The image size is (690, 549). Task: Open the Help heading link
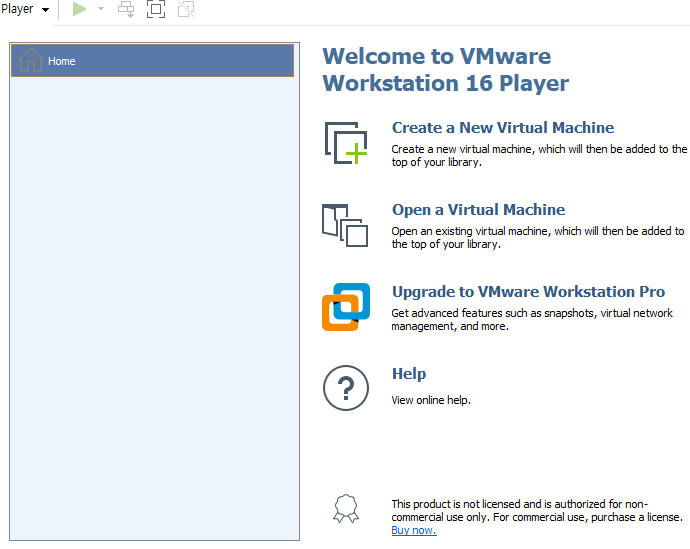pos(409,374)
